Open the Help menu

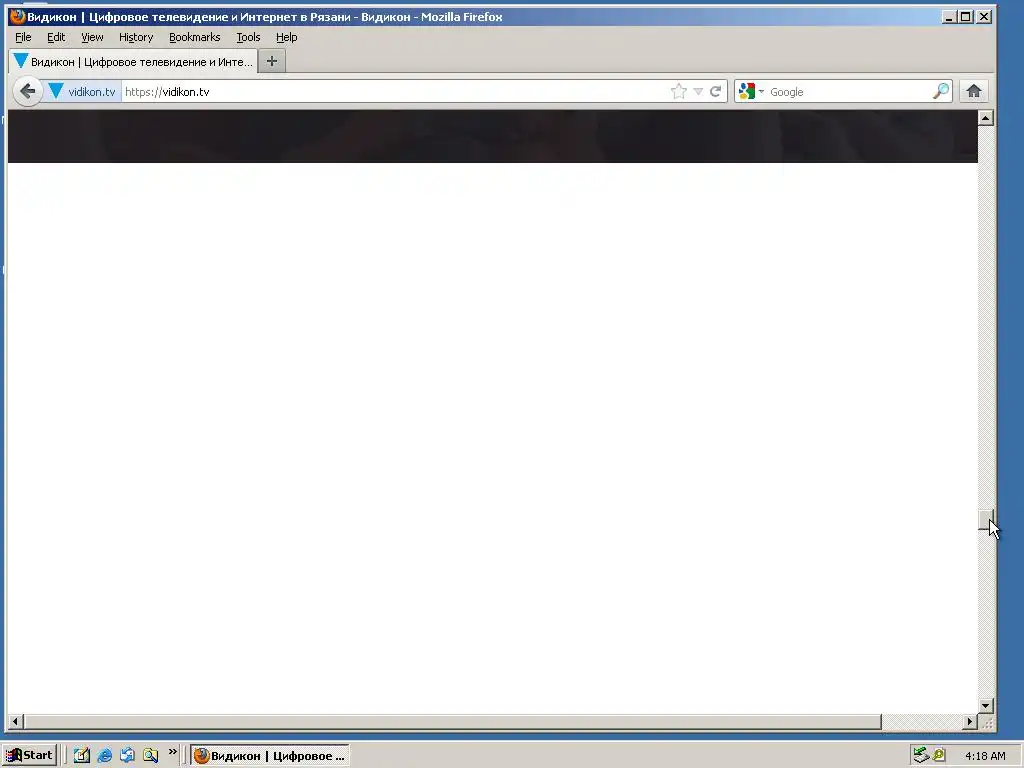[287, 37]
